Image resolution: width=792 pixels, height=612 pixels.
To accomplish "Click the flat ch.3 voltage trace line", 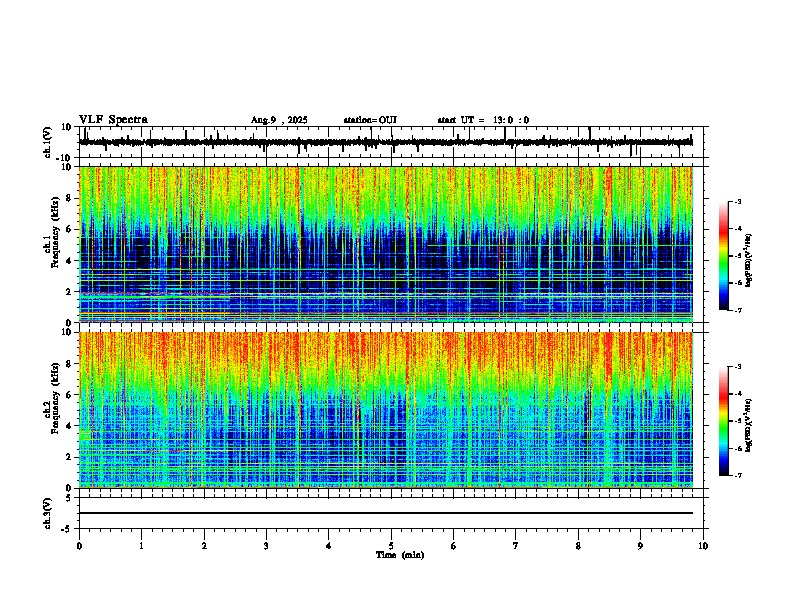I will tap(386, 513).
